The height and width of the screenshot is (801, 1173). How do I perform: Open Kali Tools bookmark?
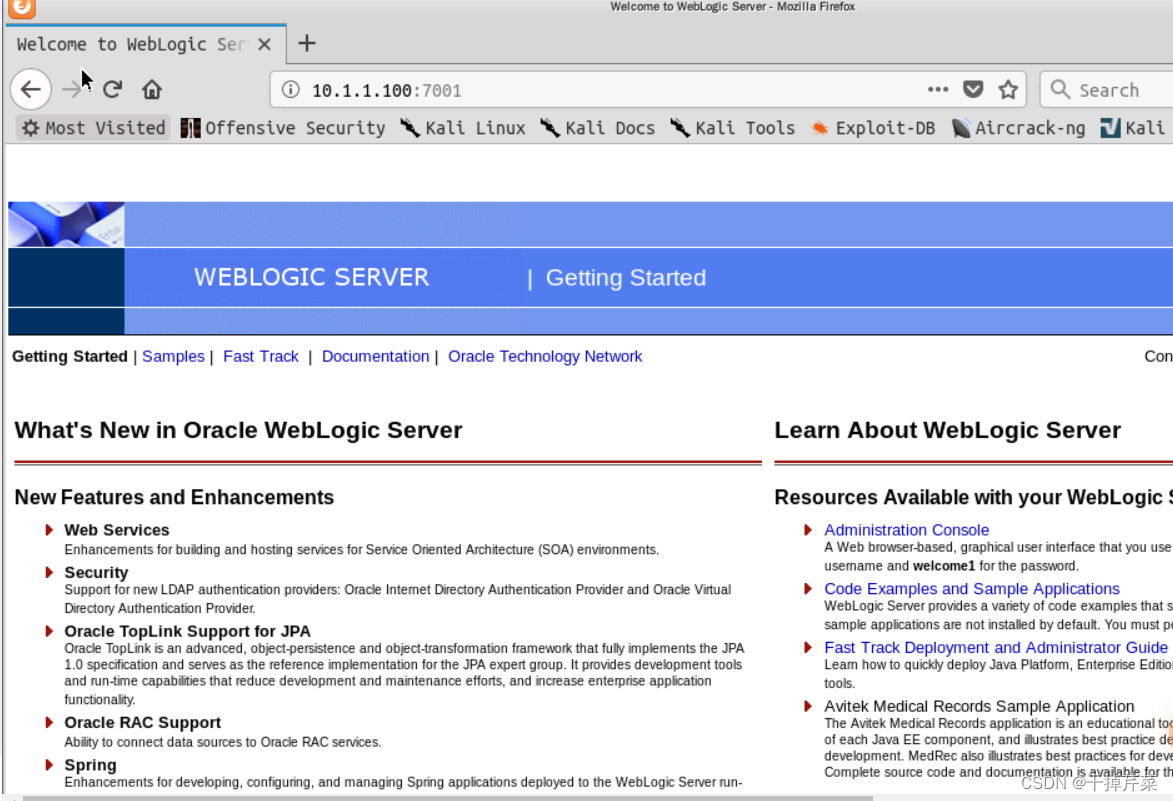[x=732, y=128]
